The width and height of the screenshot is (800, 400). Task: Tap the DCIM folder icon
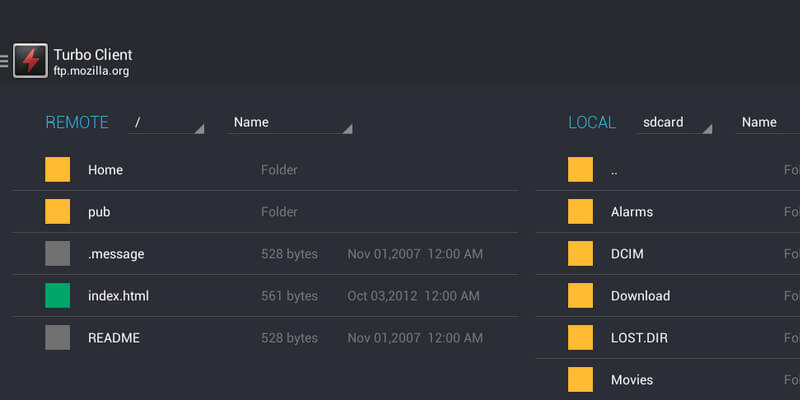[580, 254]
